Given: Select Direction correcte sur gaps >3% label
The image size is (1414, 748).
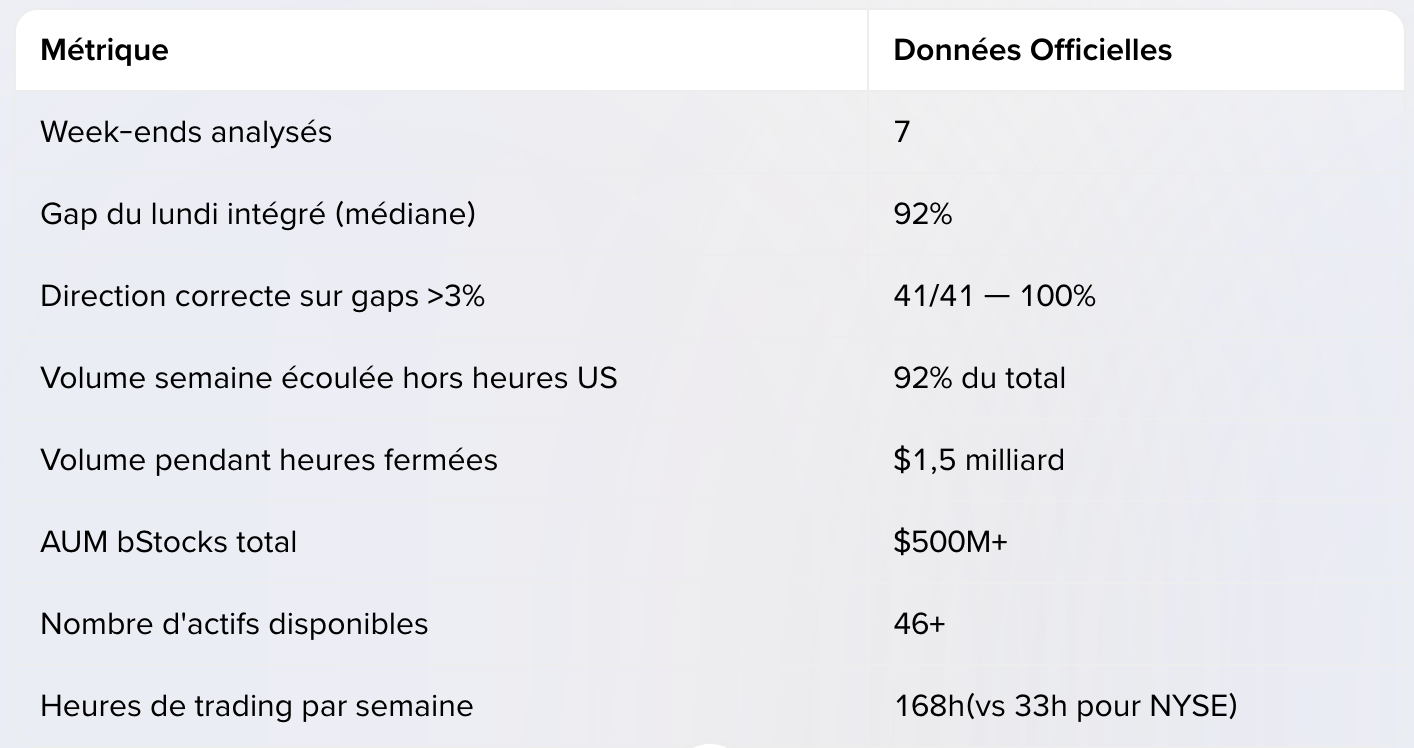Looking at the screenshot, I should point(262,295).
